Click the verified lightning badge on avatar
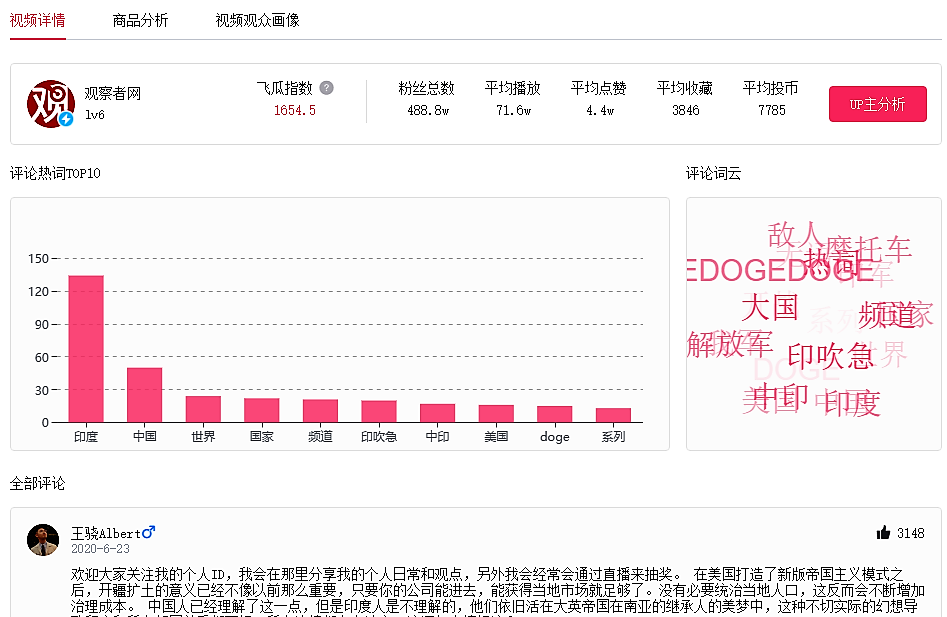 (x=66, y=119)
